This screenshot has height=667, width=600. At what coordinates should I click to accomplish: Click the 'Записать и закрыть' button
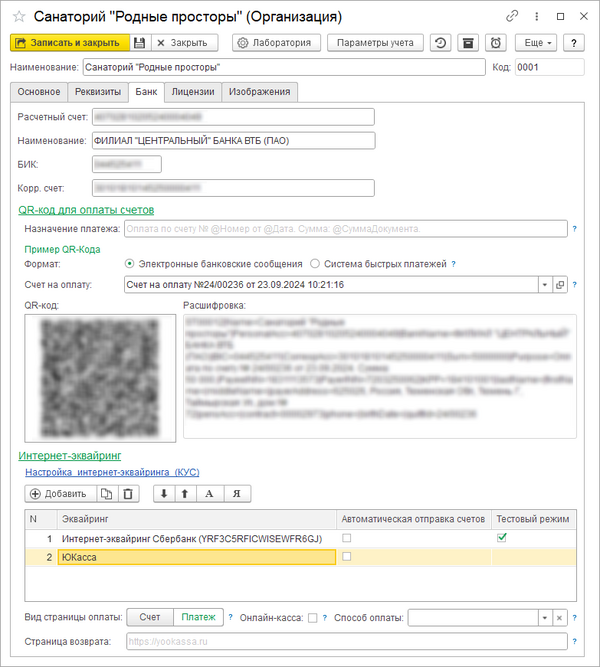pyautogui.click(x=69, y=43)
